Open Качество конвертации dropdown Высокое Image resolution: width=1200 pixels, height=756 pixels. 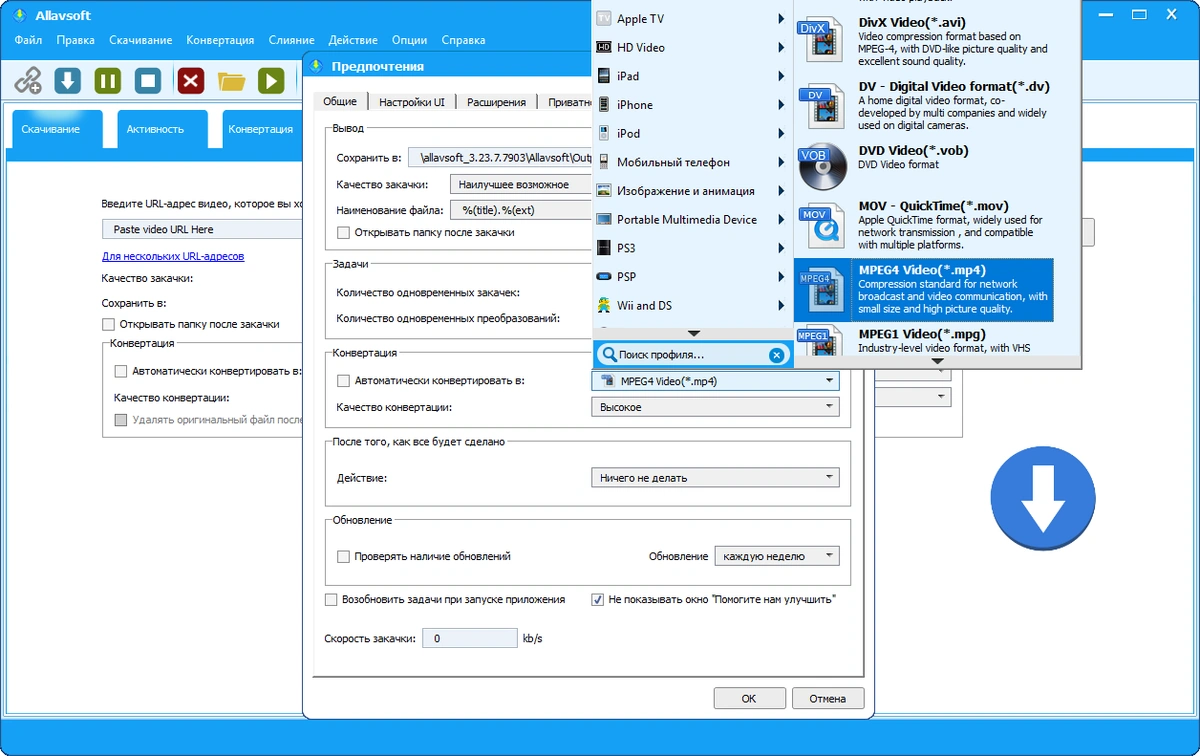click(x=715, y=407)
